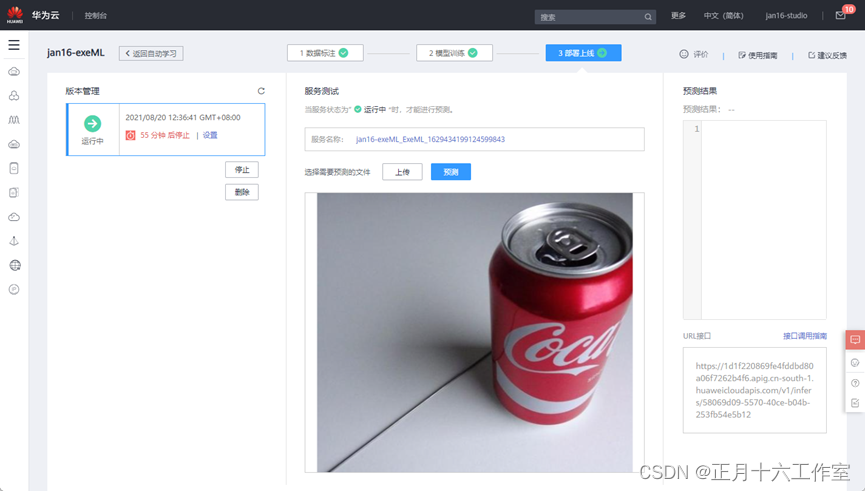Click the wave-shaped sidebar icon
Viewport: 865px width, 491px height.
(x=14, y=120)
